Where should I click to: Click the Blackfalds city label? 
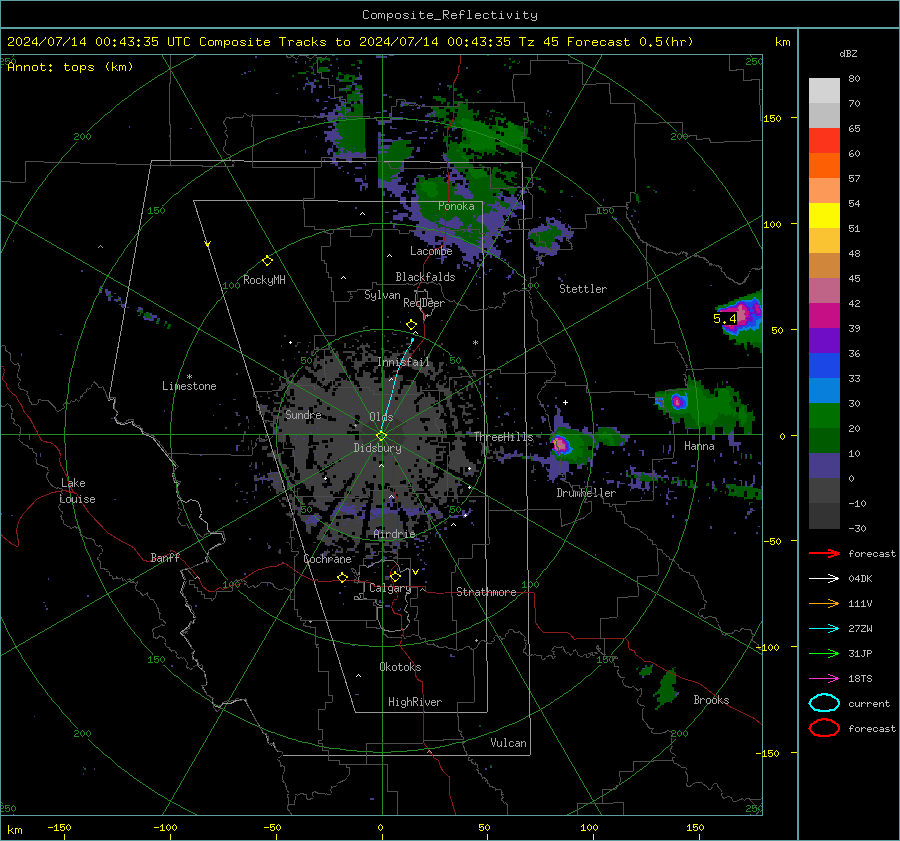click(425, 277)
